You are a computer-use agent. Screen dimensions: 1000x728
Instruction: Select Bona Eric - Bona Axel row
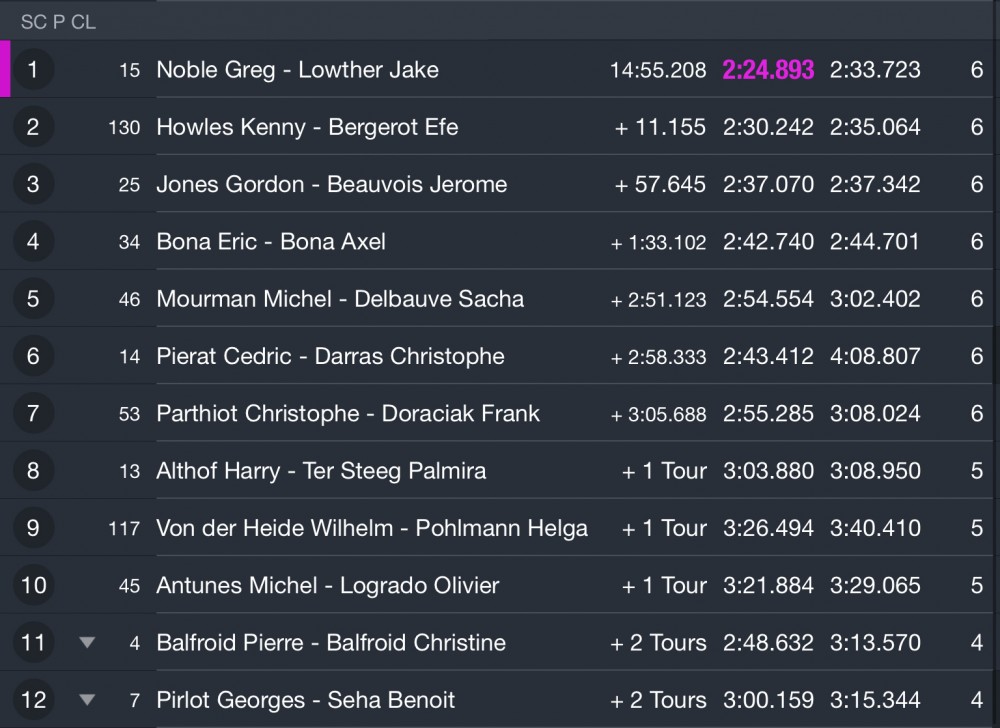(x=500, y=242)
